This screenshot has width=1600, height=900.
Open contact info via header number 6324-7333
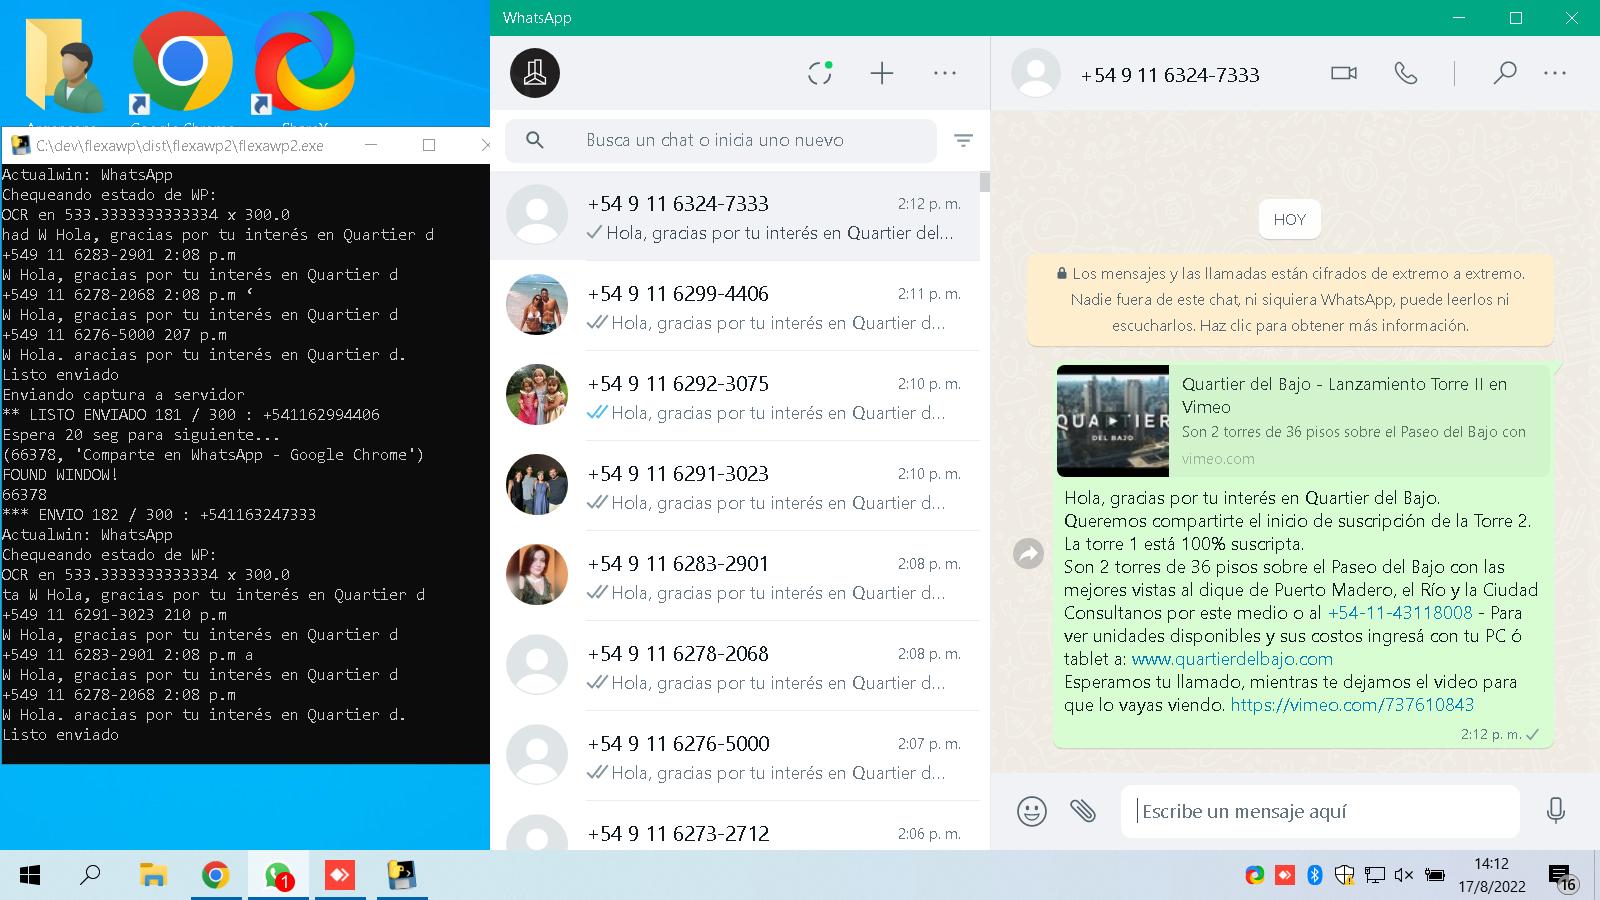pos(1170,75)
